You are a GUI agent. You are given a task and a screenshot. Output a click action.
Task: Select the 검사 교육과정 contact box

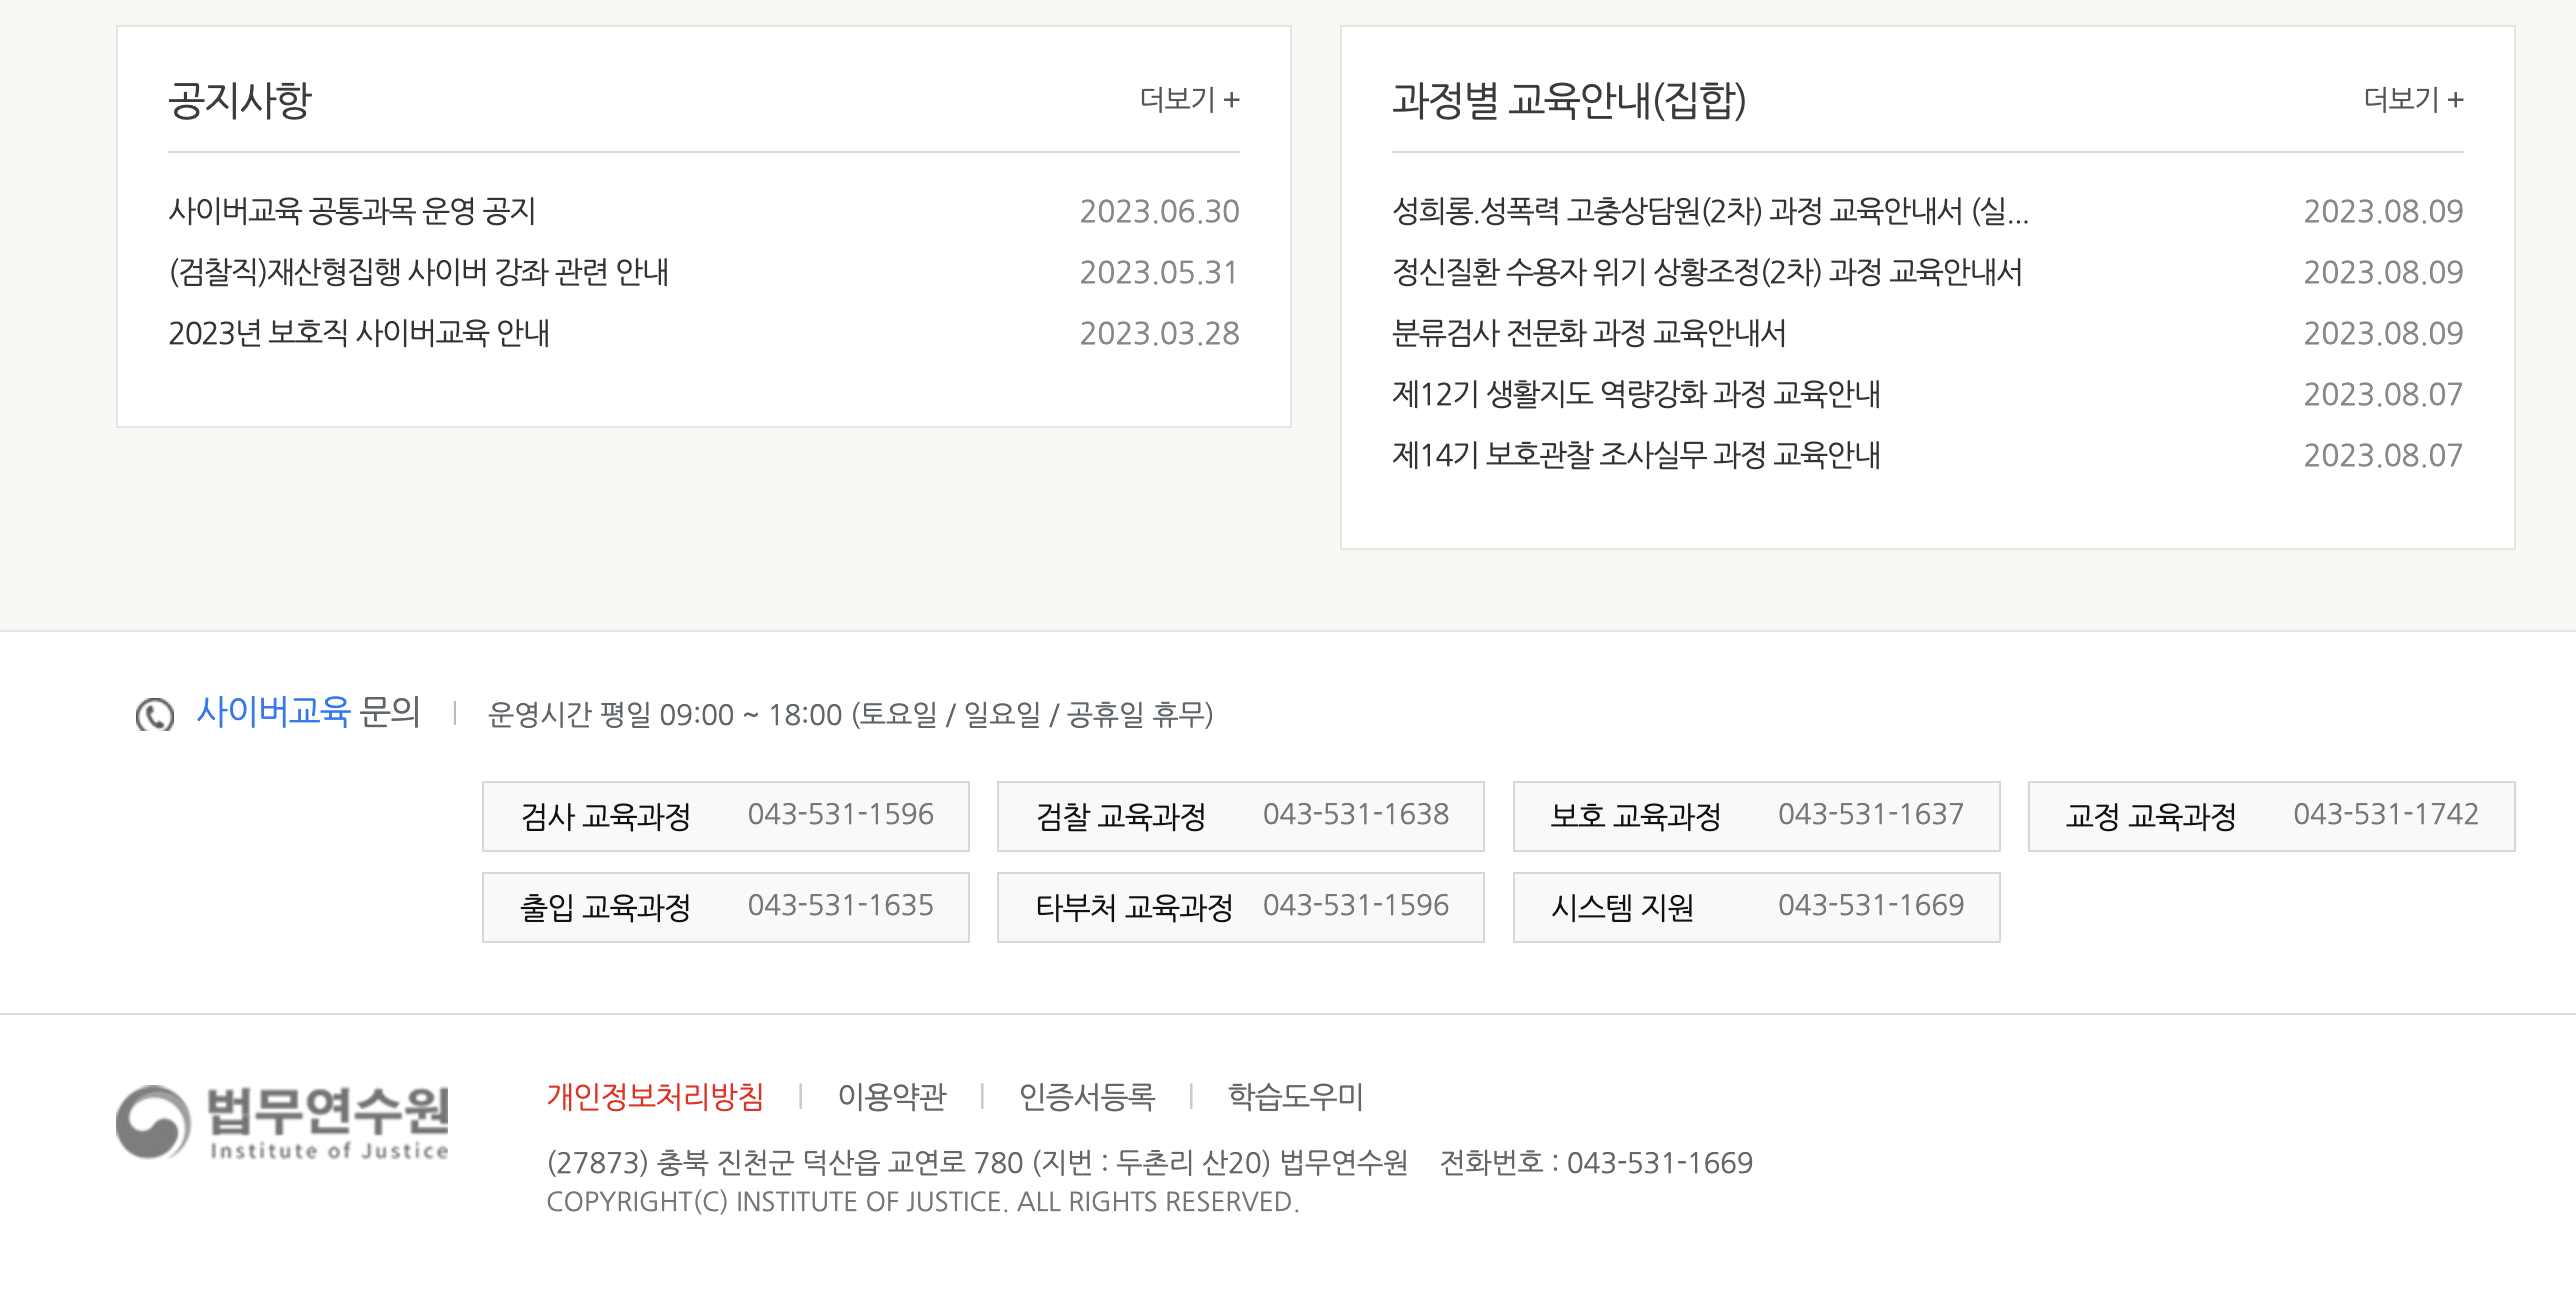[725, 816]
